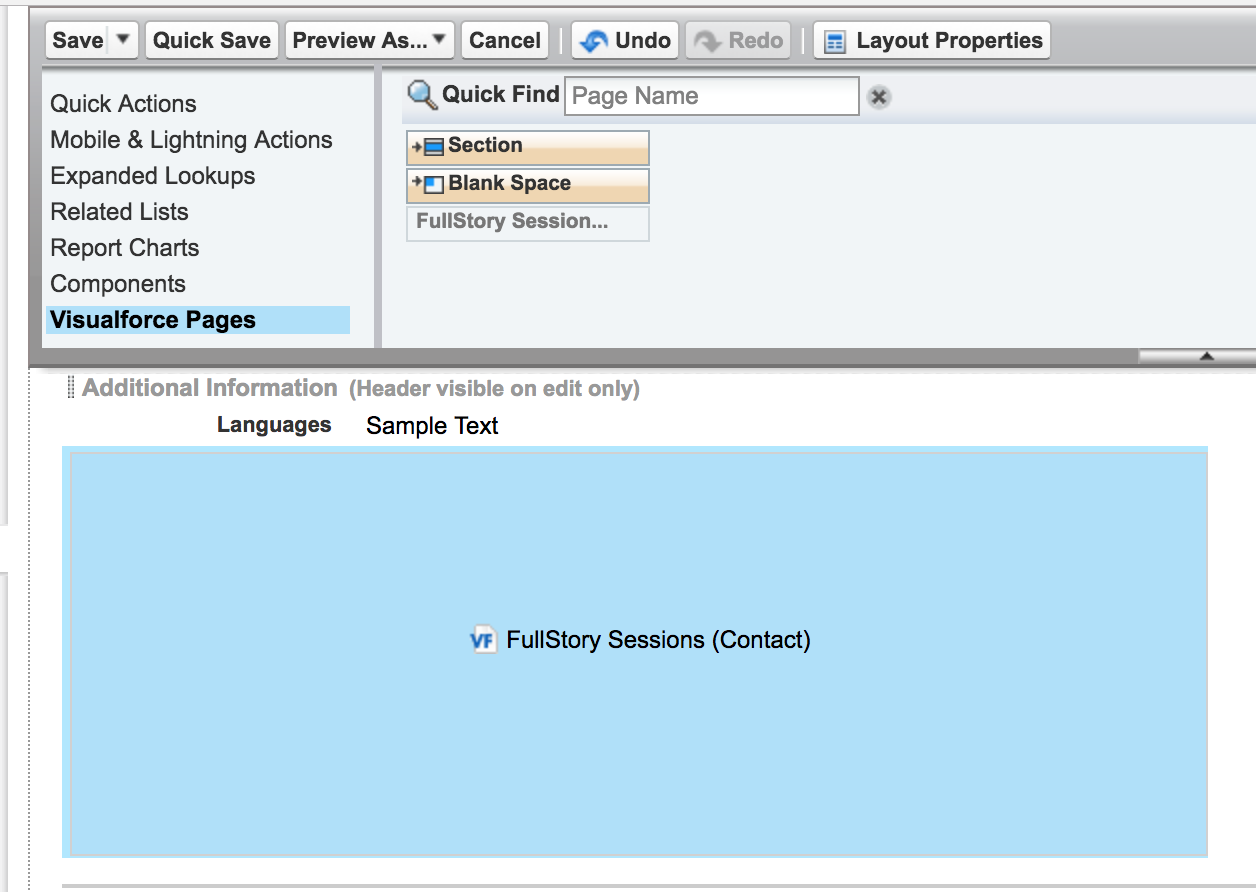The height and width of the screenshot is (892, 1256).
Task: Focus the Quick Find Page Name field
Action: click(x=712, y=96)
